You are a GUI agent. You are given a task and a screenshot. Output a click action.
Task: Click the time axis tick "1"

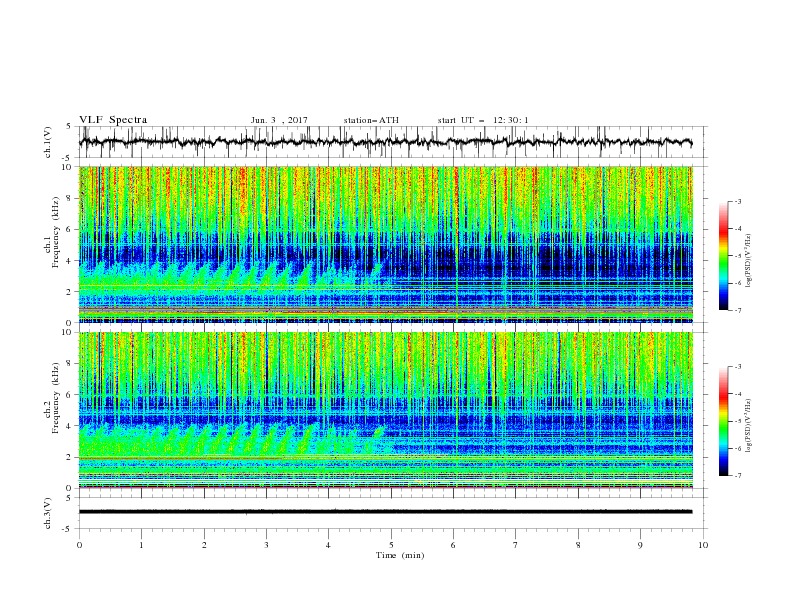(141, 545)
